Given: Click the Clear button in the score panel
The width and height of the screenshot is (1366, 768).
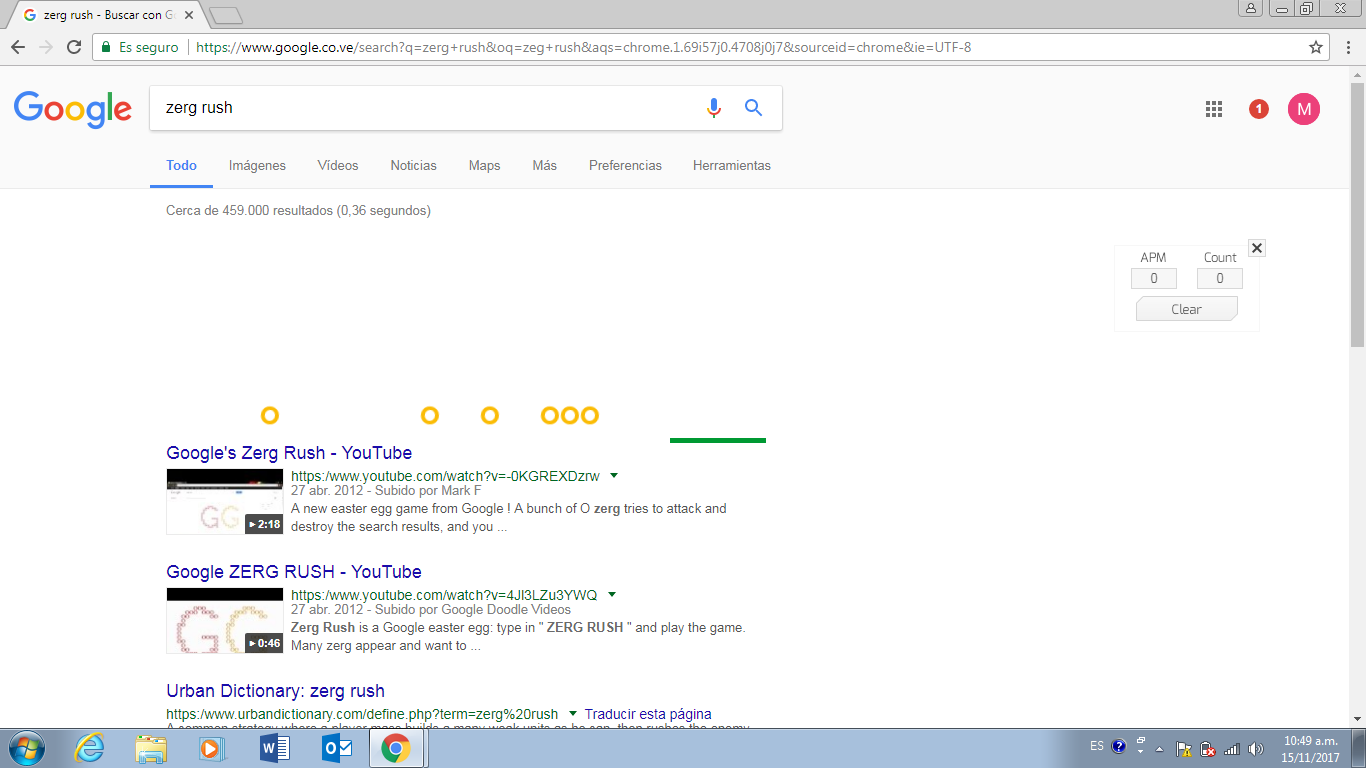Looking at the screenshot, I should point(1187,309).
